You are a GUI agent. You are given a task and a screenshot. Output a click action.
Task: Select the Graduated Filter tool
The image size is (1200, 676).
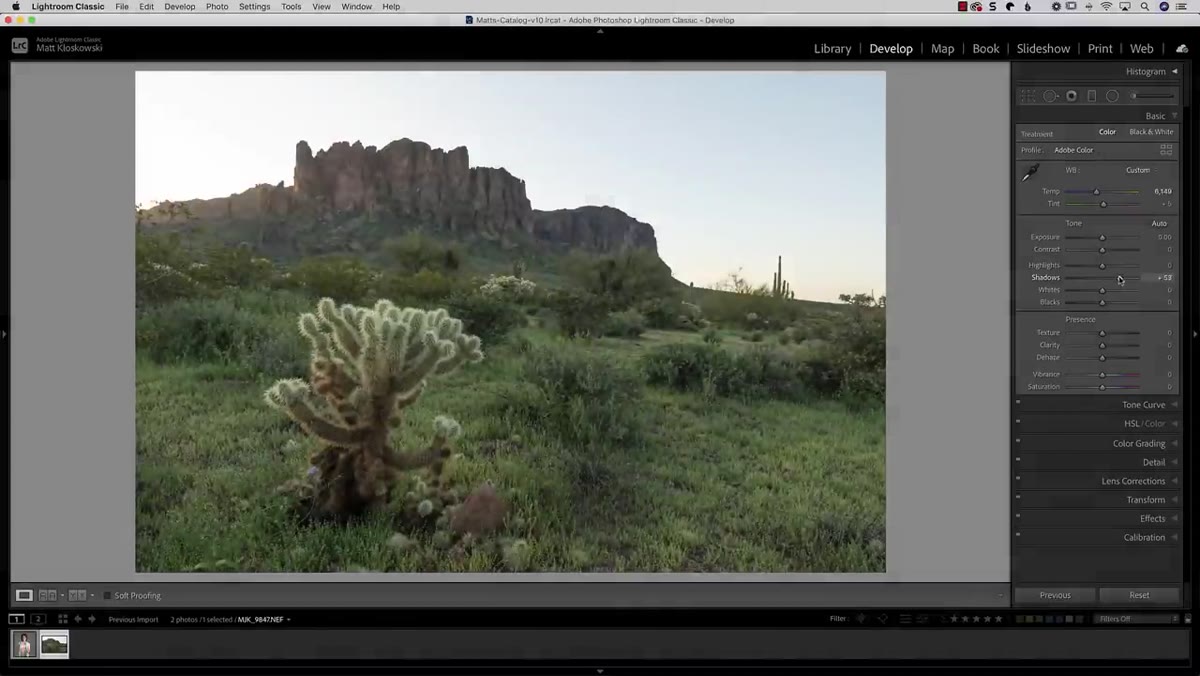[1092, 96]
